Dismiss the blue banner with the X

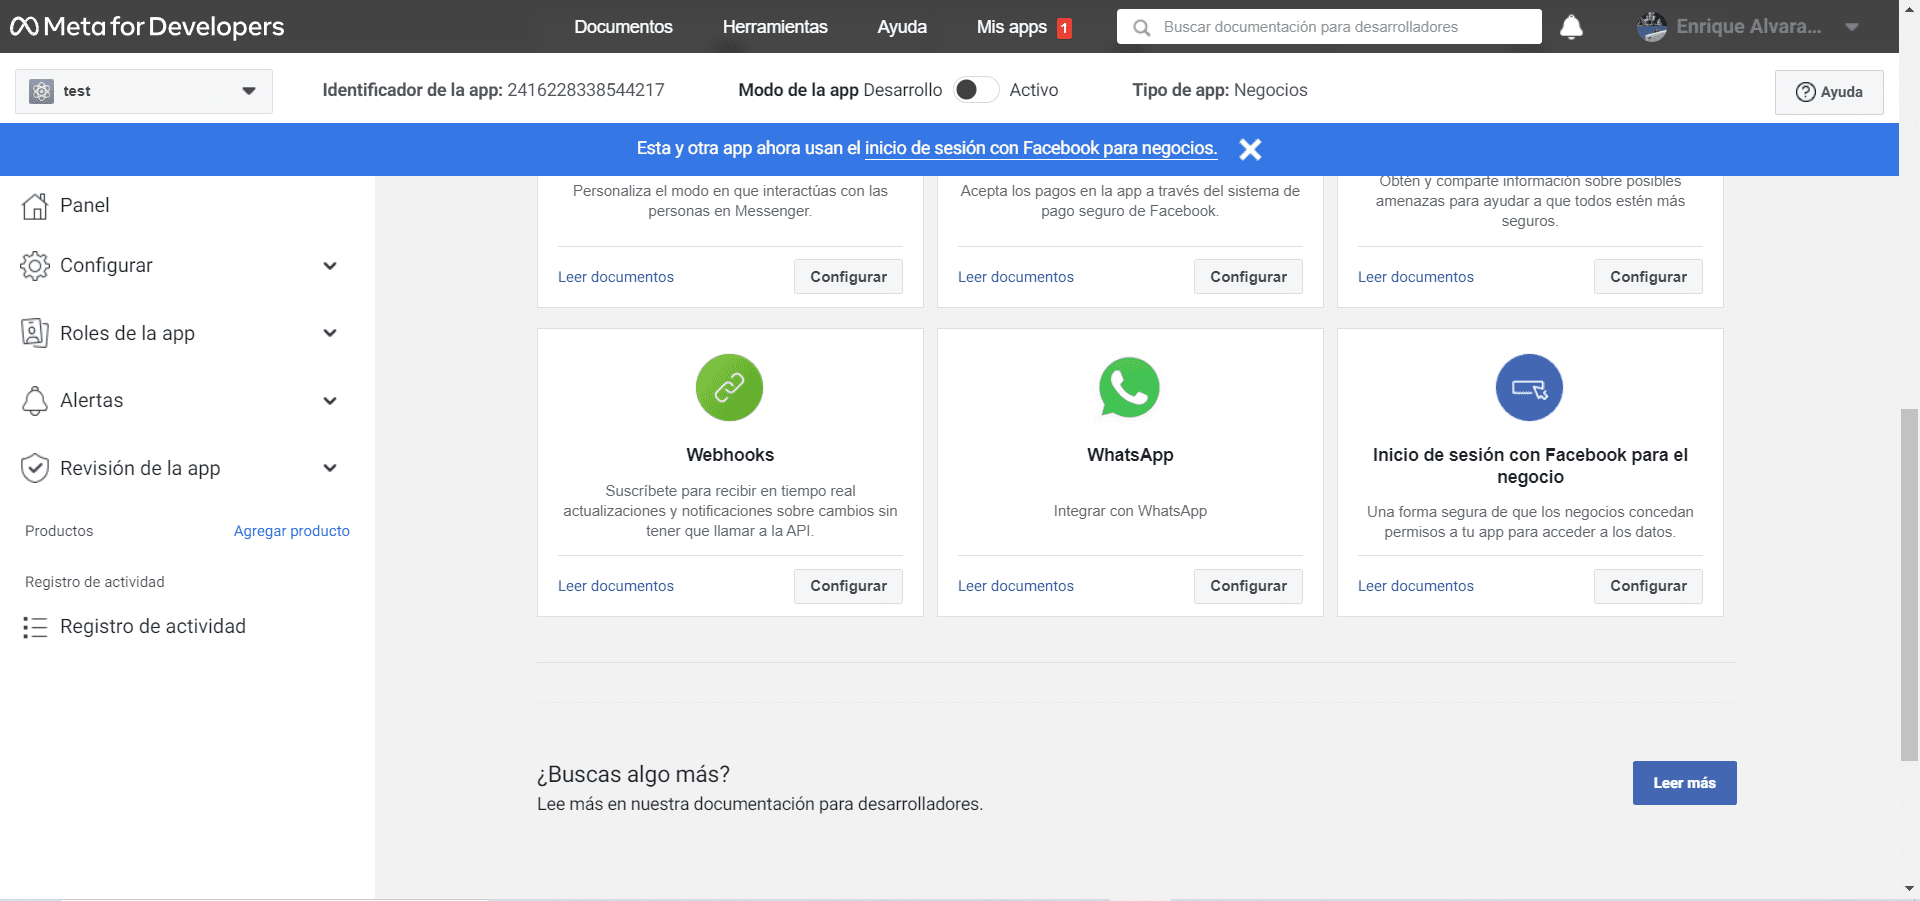click(x=1250, y=149)
